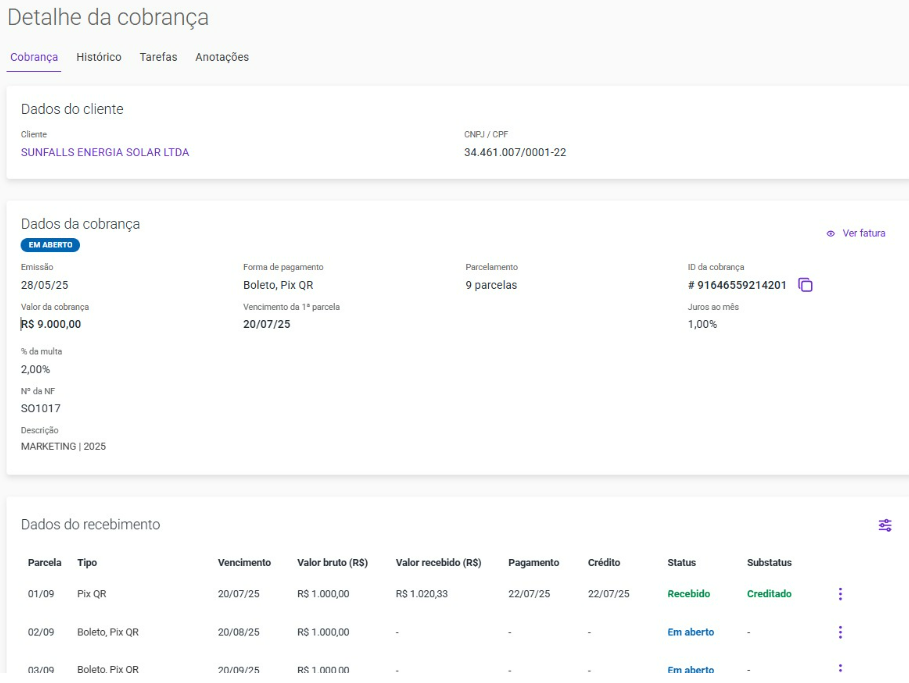The height and width of the screenshot is (683, 909).
Task: Open the Ver fatura link
Action: click(863, 233)
